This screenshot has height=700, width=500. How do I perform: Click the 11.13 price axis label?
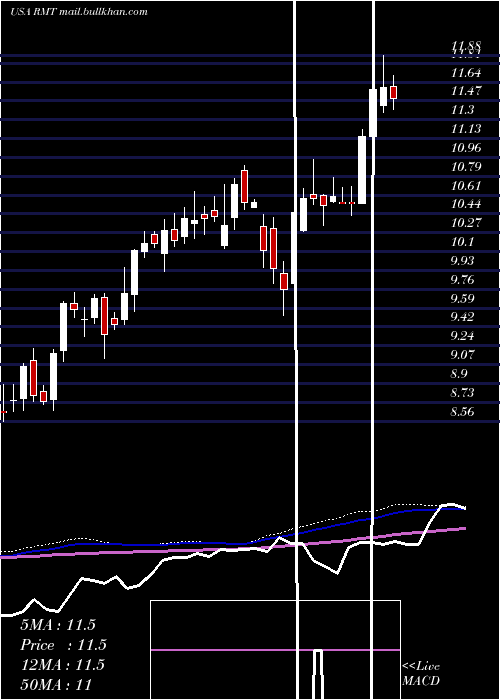click(x=466, y=129)
